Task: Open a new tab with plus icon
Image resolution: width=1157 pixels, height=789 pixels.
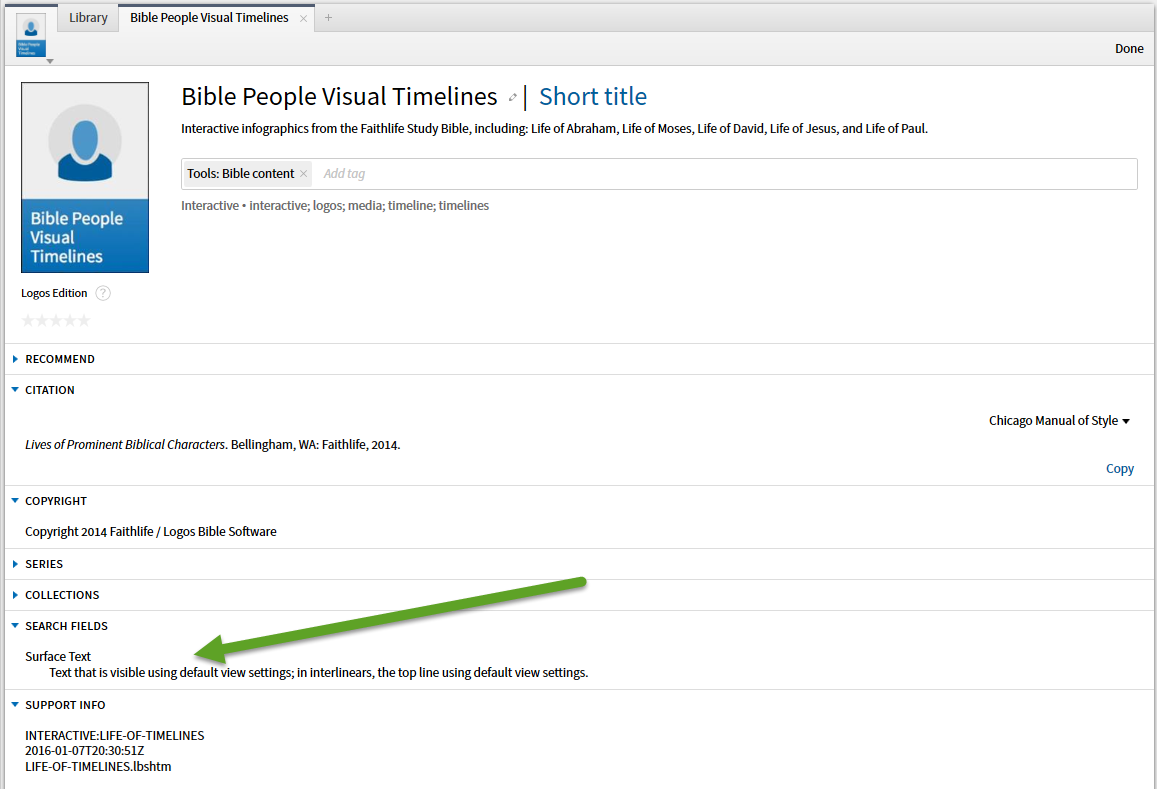Action: pos(328,18)
